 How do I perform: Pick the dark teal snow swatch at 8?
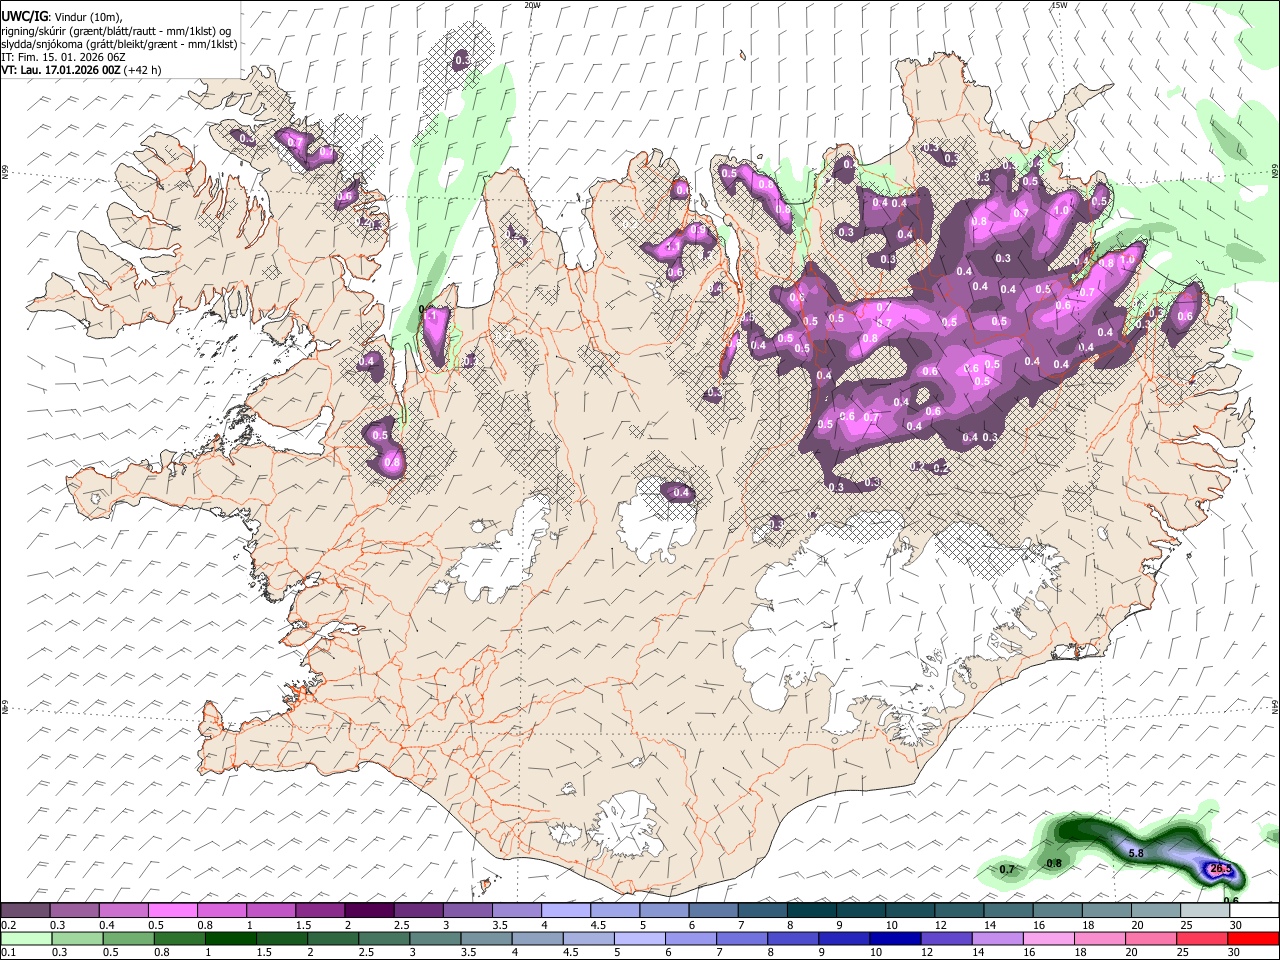tap(811, 911)
